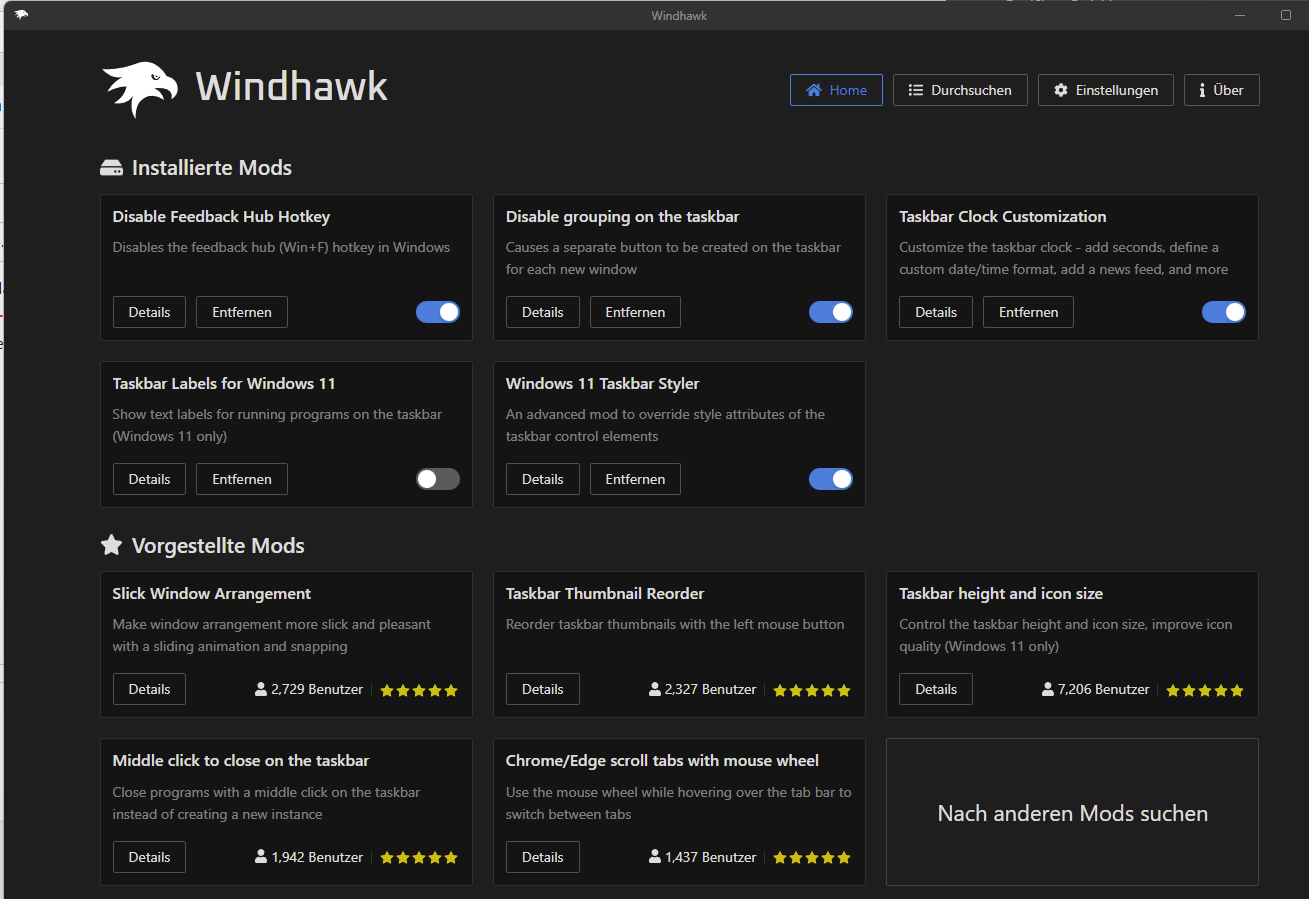Image resolution: width=1309 pixels, height=899 pixels.
Task: Disable the Feedback Hub Hotkey mod toggle
Action: click(x=438, y=312)
